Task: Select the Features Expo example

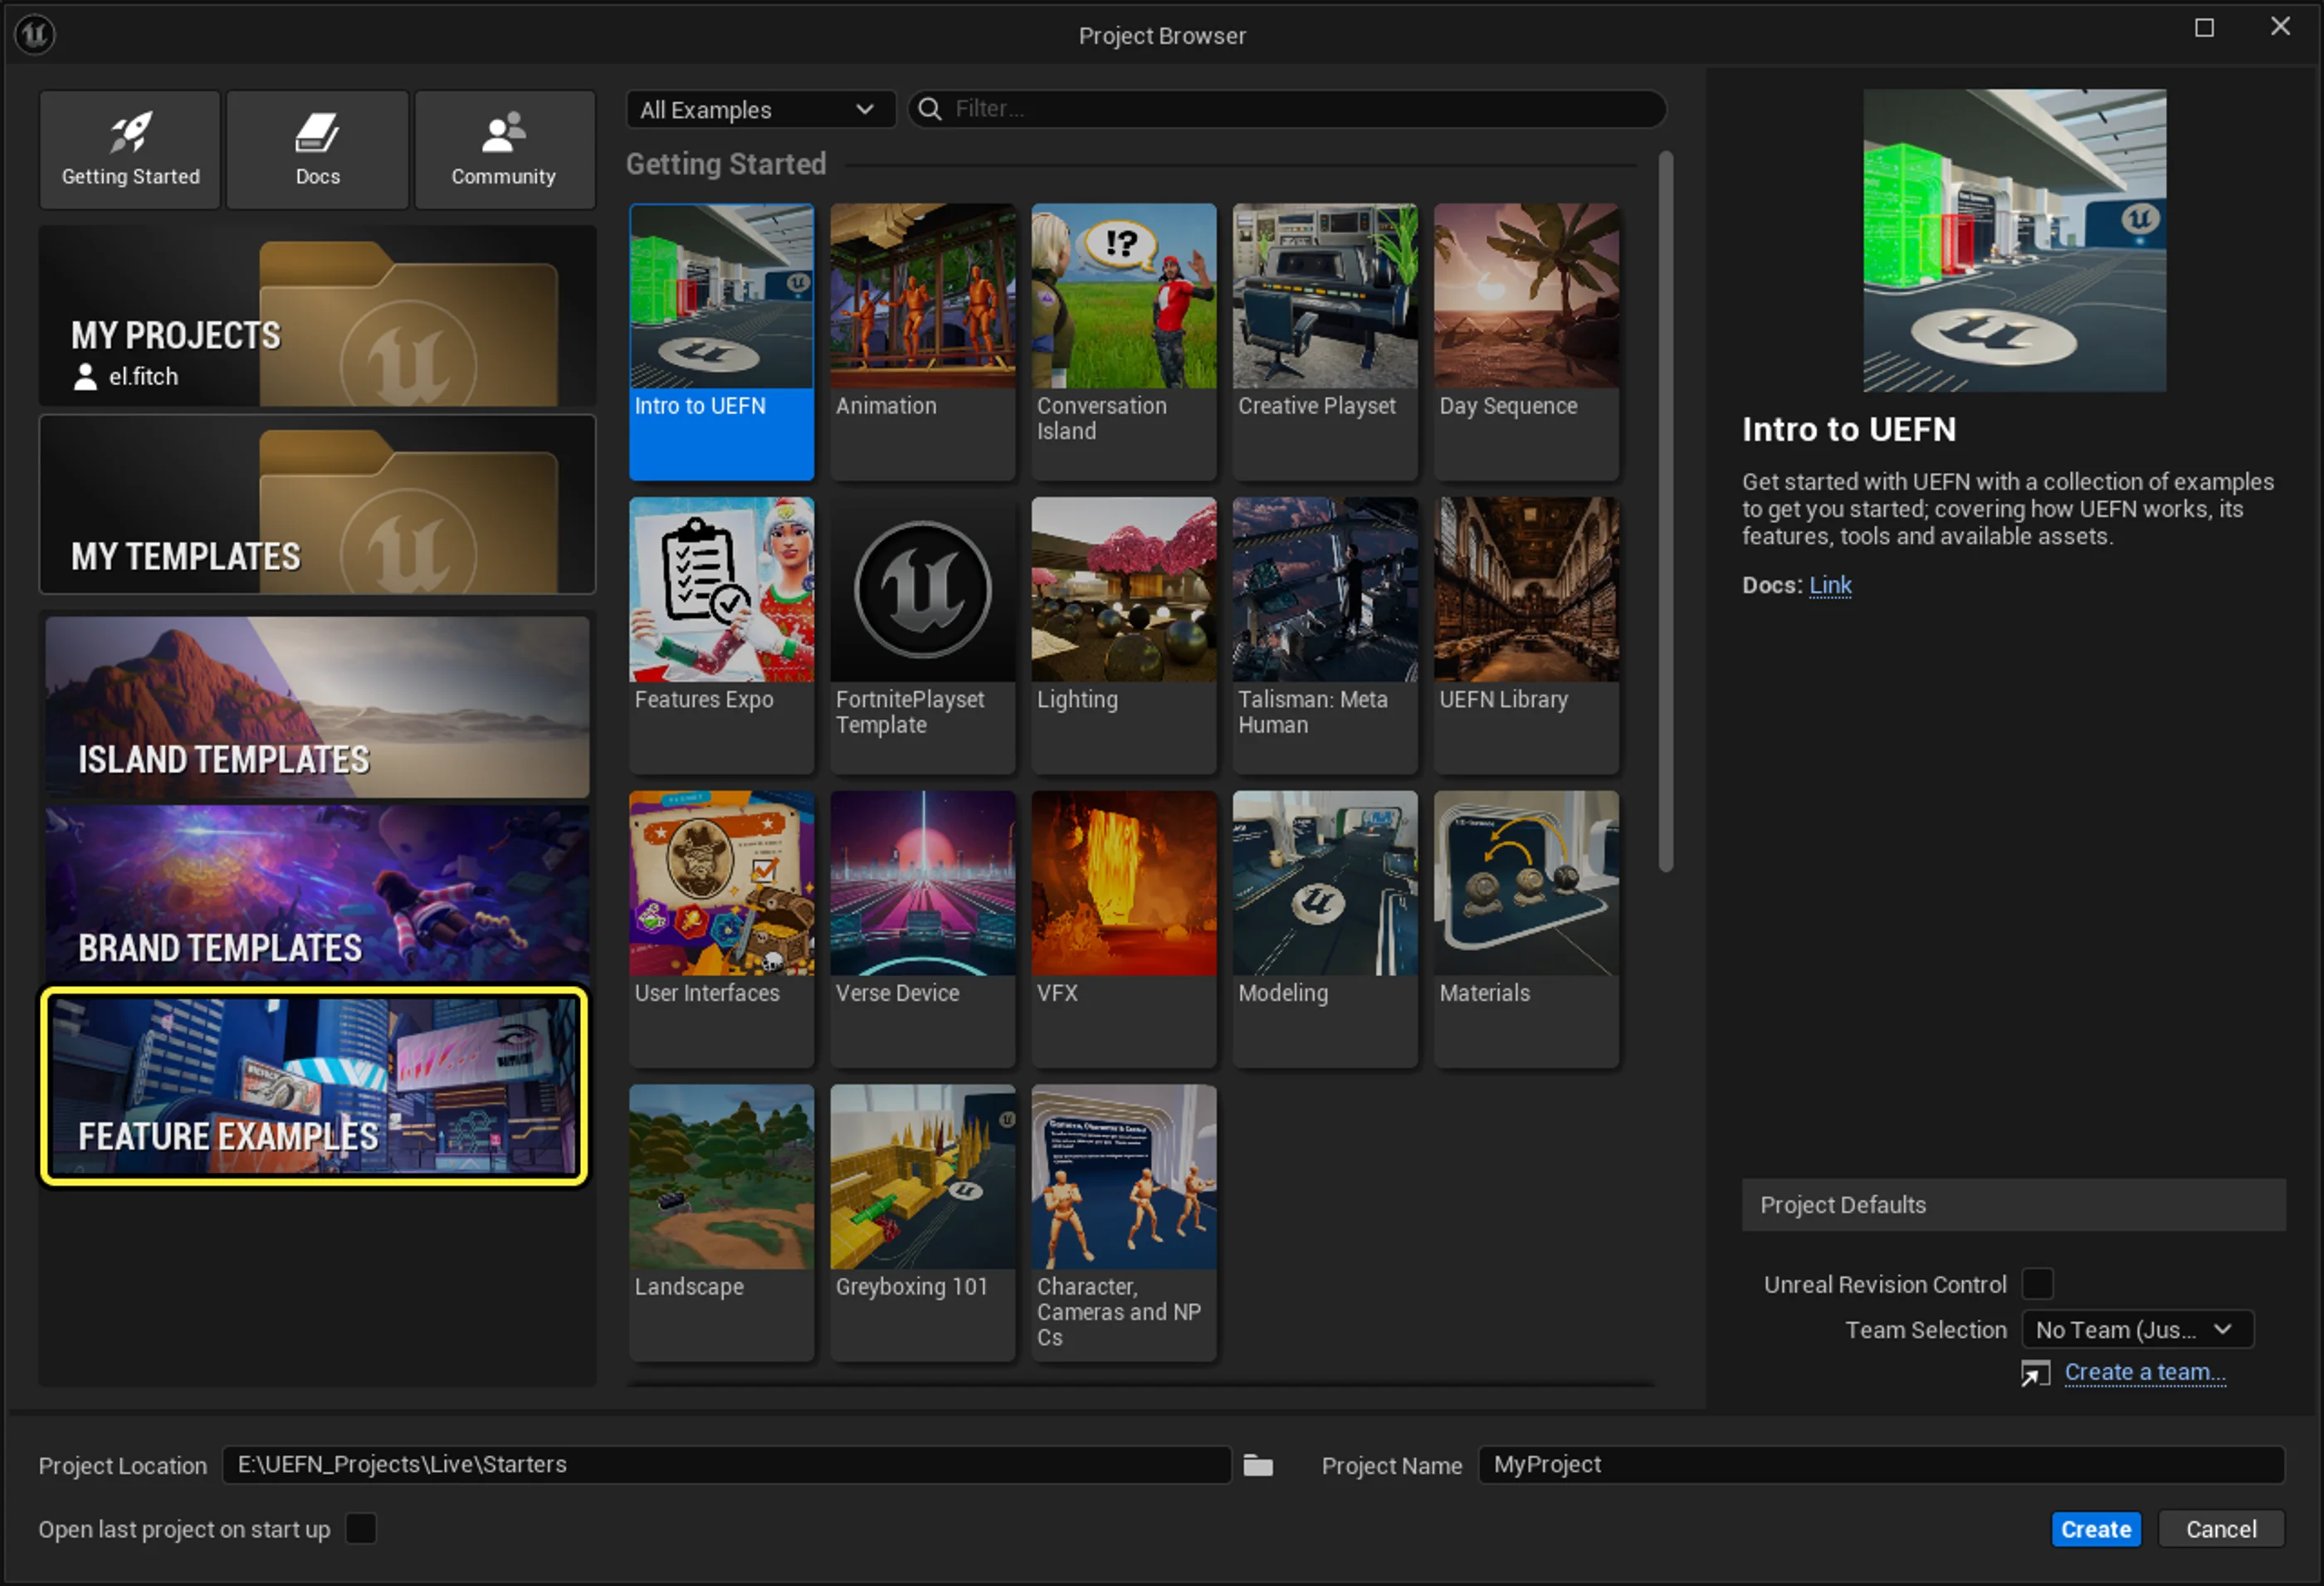Action: point(721,636)
